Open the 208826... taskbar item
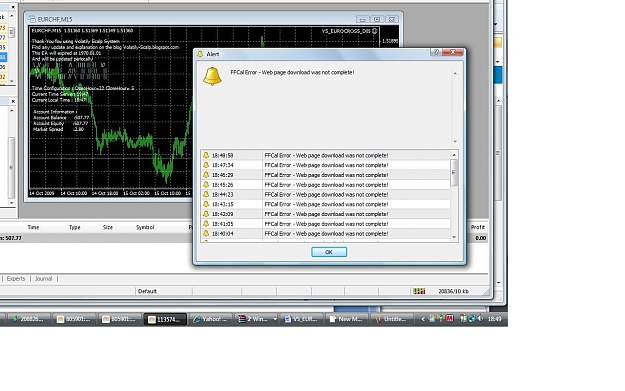The height and width of the screenshot is (391, 625). [x=28, y=319]
